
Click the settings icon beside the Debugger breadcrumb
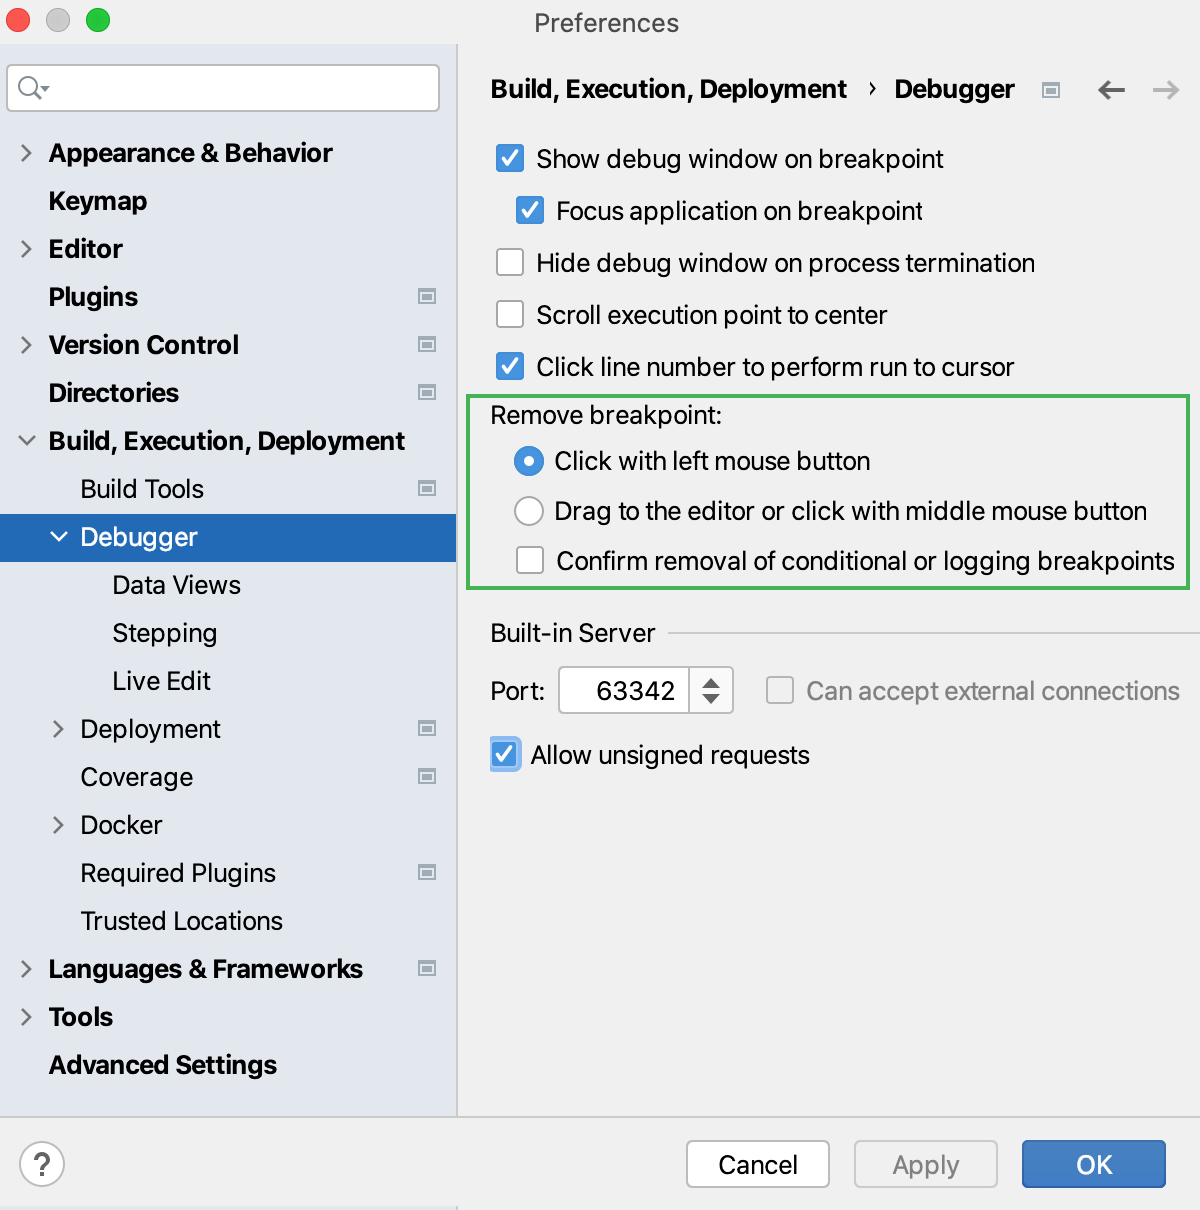pyautogui.click(x=1050, y=90)
